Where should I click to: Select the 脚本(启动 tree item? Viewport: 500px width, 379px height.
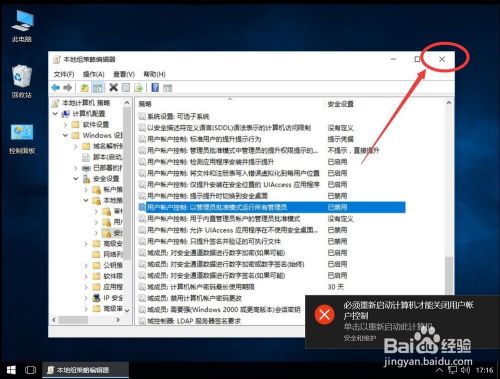pos(102,157)
